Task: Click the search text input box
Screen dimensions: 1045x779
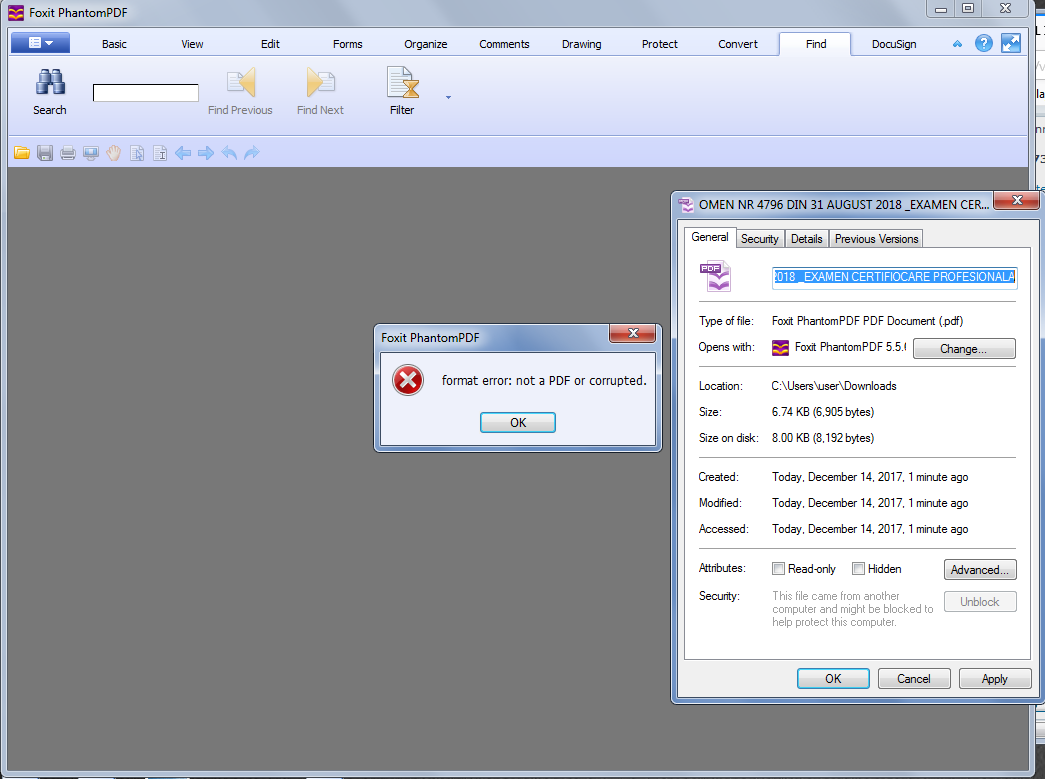Action: point(146,93)
